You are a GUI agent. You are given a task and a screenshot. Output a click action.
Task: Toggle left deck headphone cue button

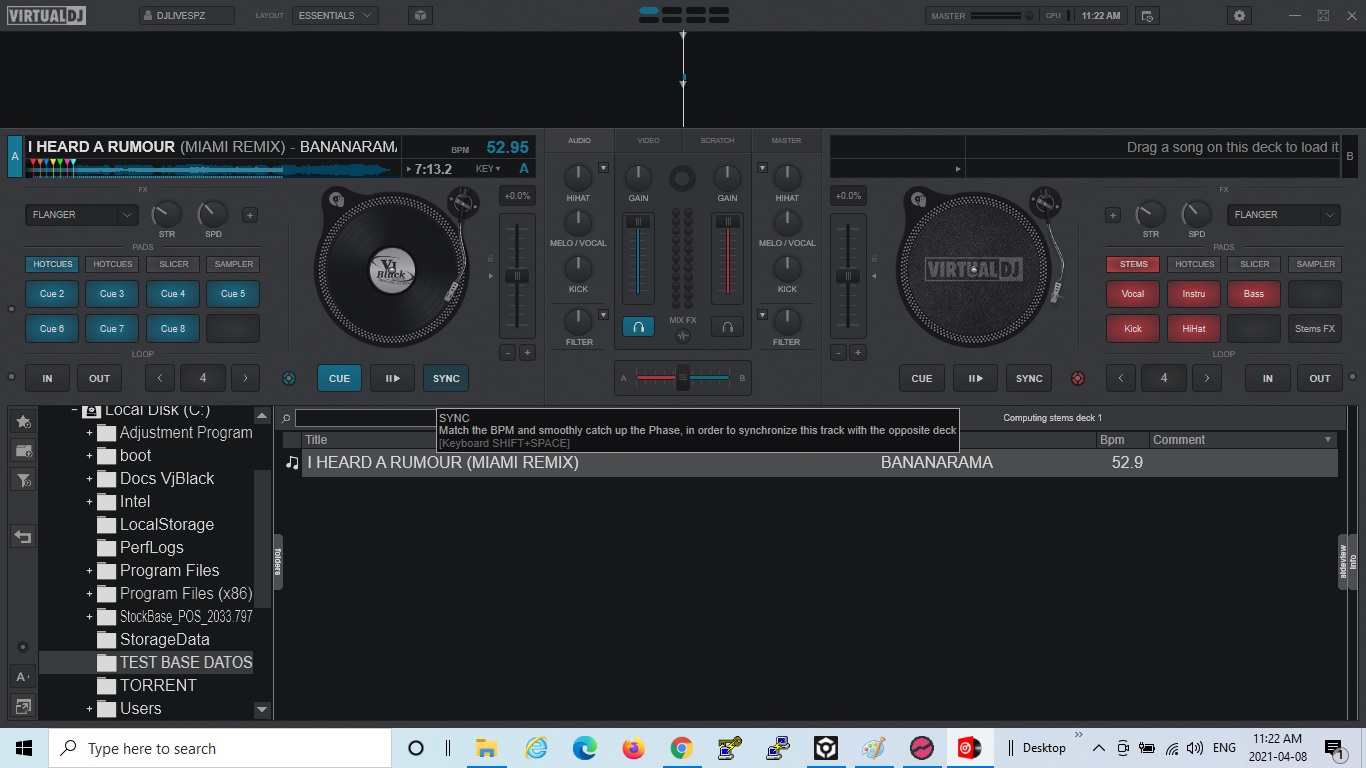point(638,327)
